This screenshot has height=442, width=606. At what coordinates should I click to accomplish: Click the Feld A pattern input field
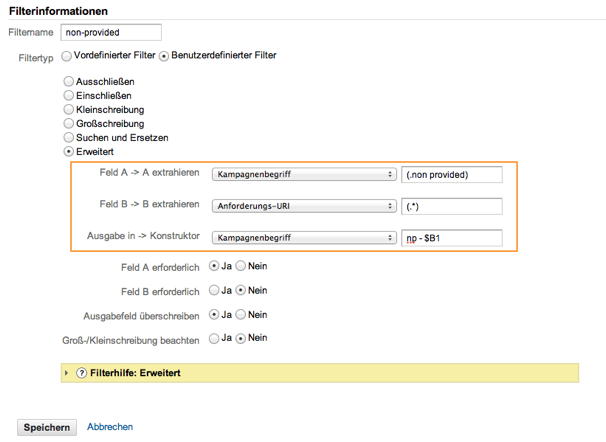click(451, 174)
